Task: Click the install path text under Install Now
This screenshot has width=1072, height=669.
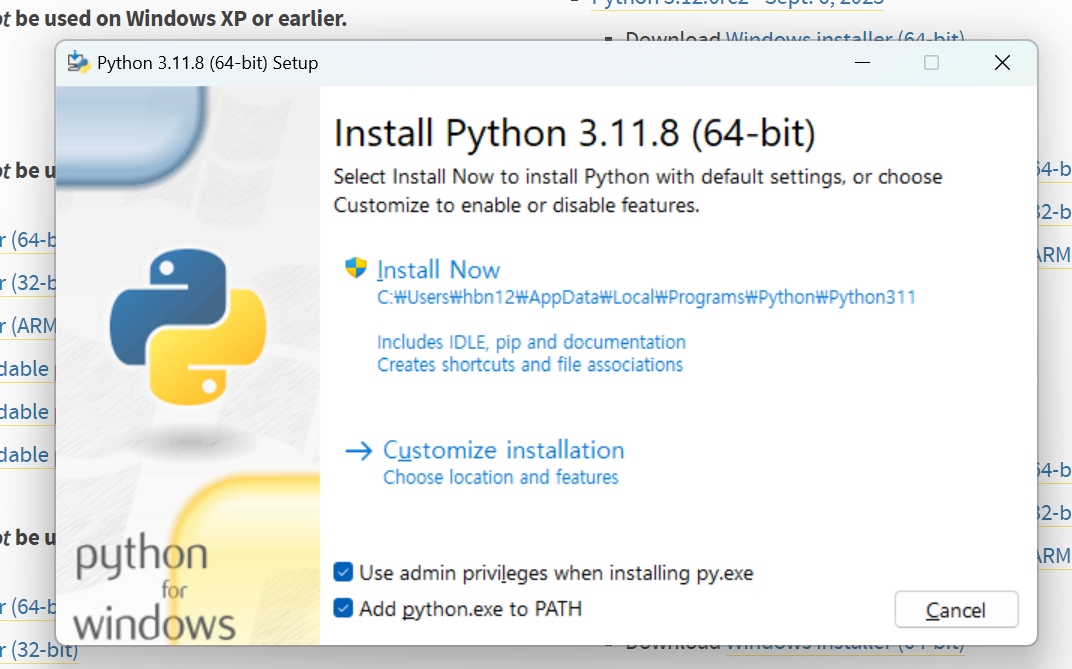Action: (x=646, y=297)
